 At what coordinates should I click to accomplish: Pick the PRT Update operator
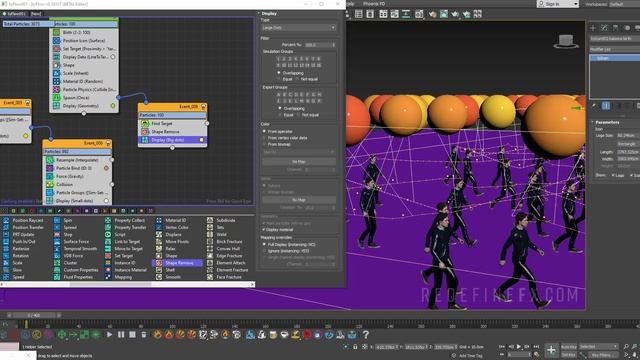23,235
